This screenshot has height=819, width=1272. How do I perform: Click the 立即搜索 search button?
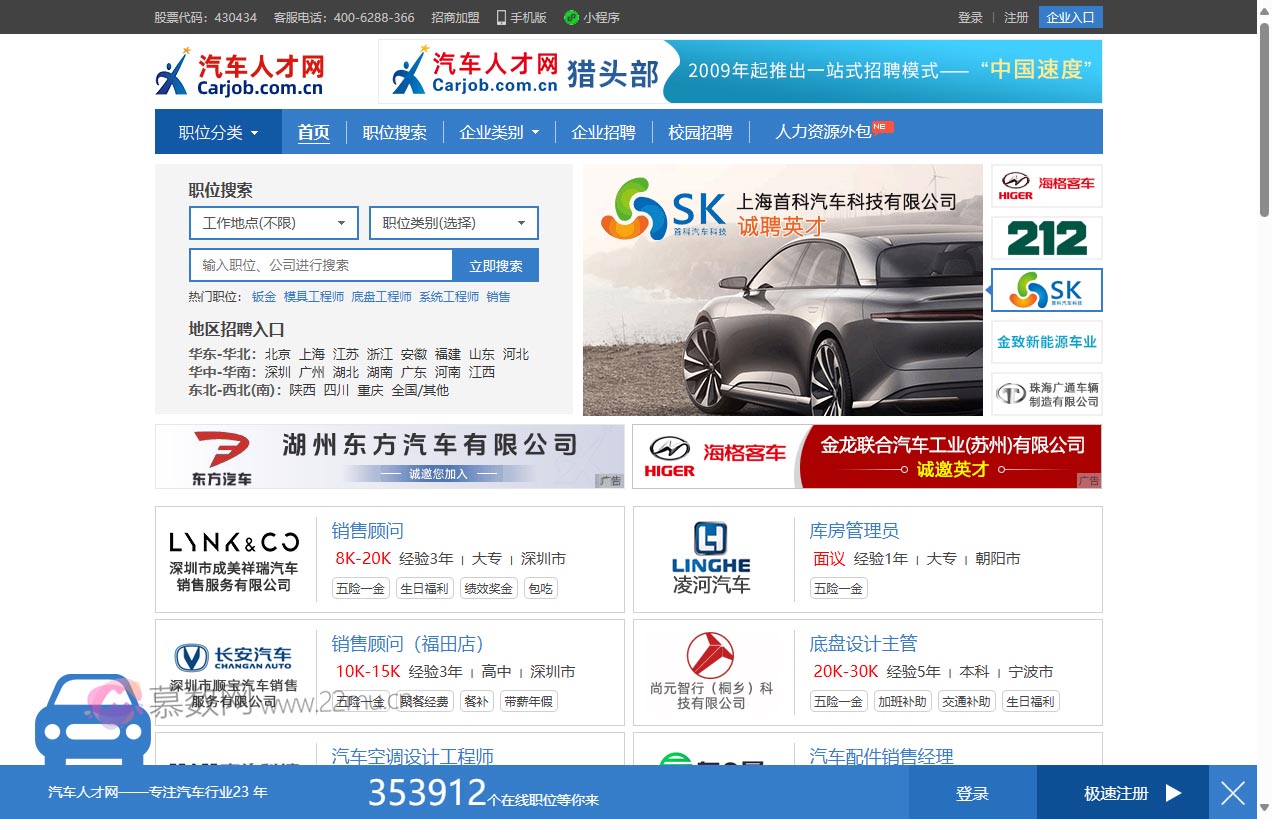495,264
